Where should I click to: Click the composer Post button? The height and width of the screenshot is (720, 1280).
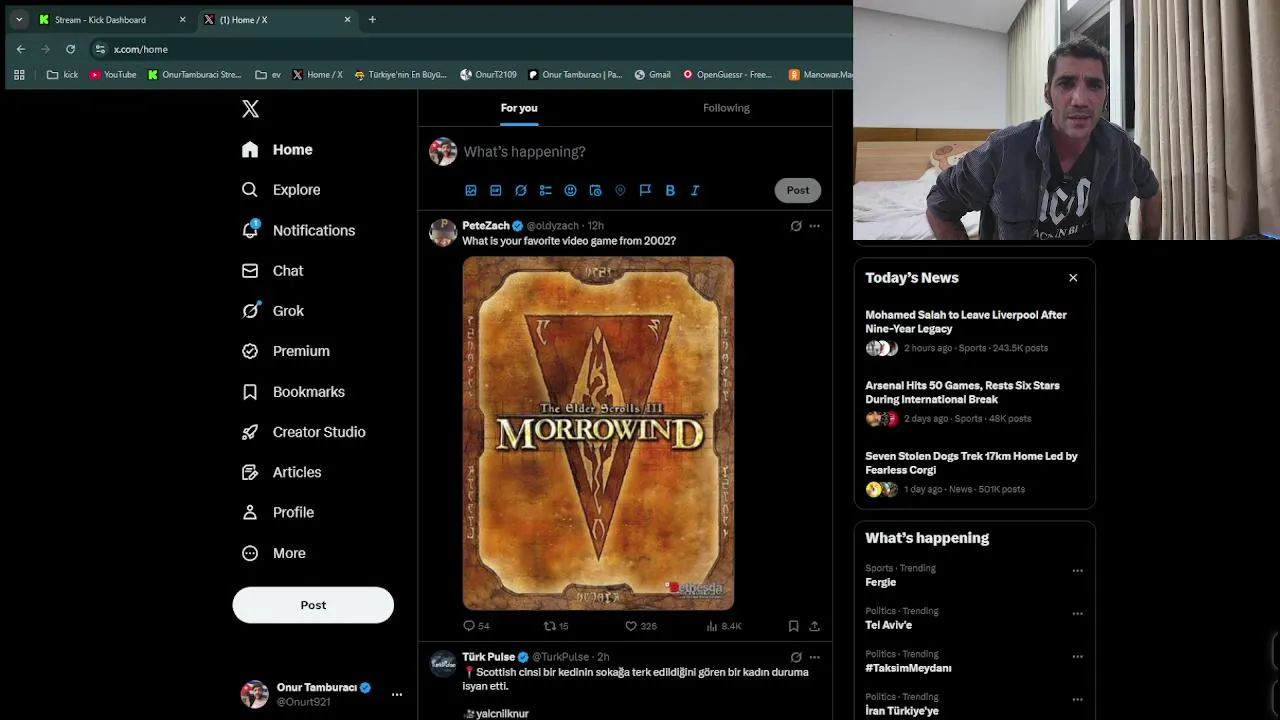click(798, 190)
